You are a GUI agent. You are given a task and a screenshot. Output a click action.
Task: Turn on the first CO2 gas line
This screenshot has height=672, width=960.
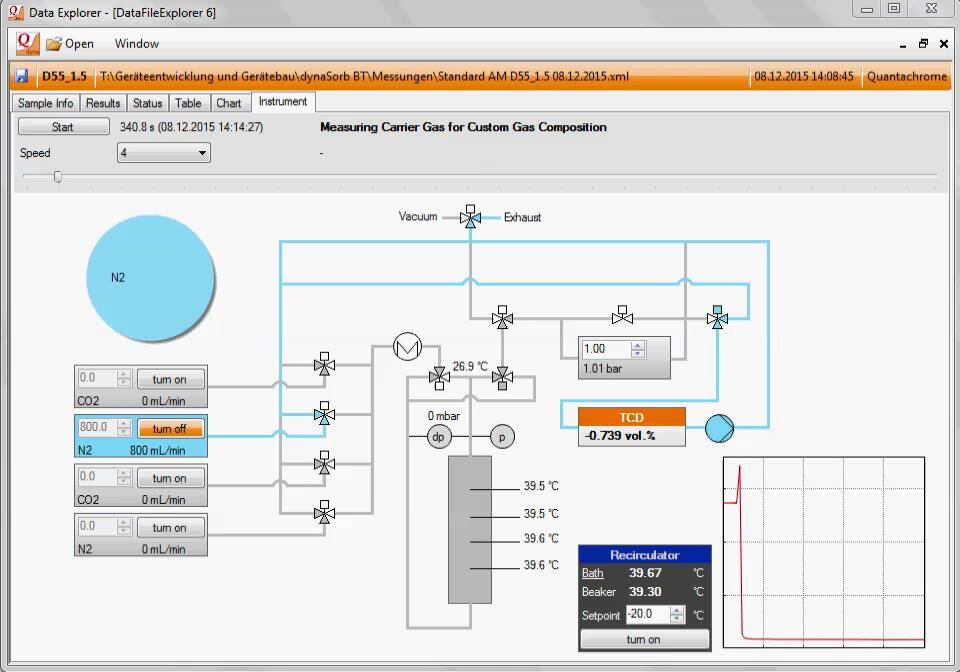pyautogui.click(x=170, y=379)
